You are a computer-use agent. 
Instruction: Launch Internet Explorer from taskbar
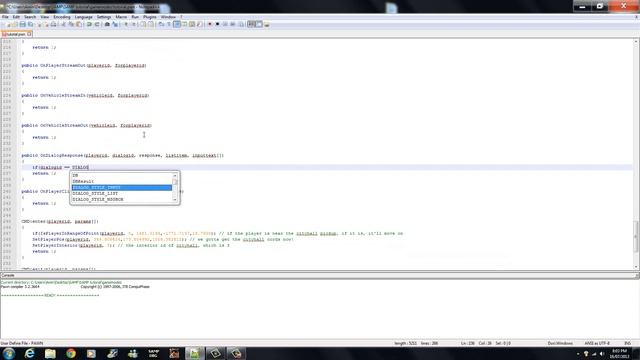(29, 353)
